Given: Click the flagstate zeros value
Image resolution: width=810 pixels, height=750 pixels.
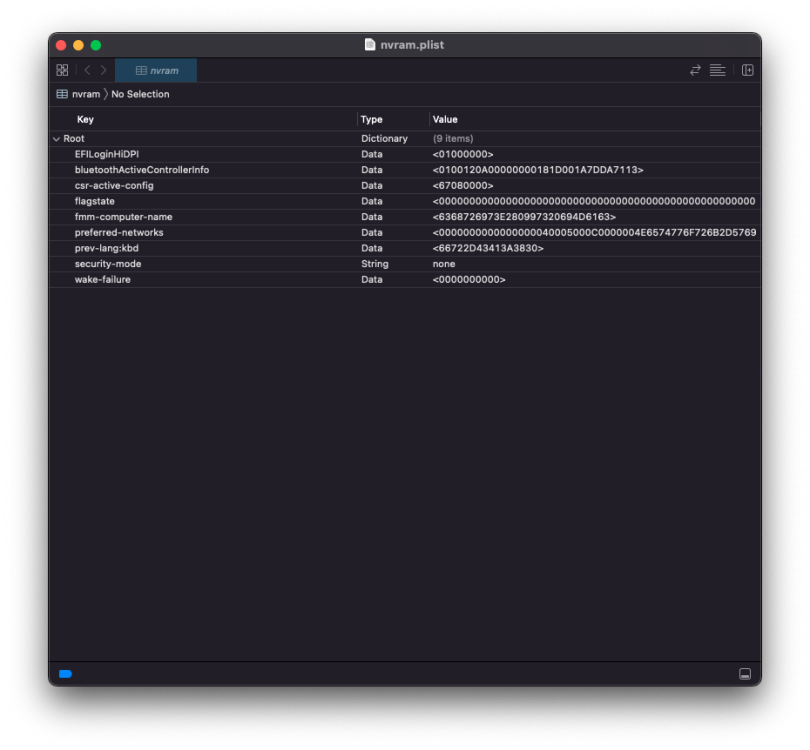Looking at the screenshot, I should (595, 201).
